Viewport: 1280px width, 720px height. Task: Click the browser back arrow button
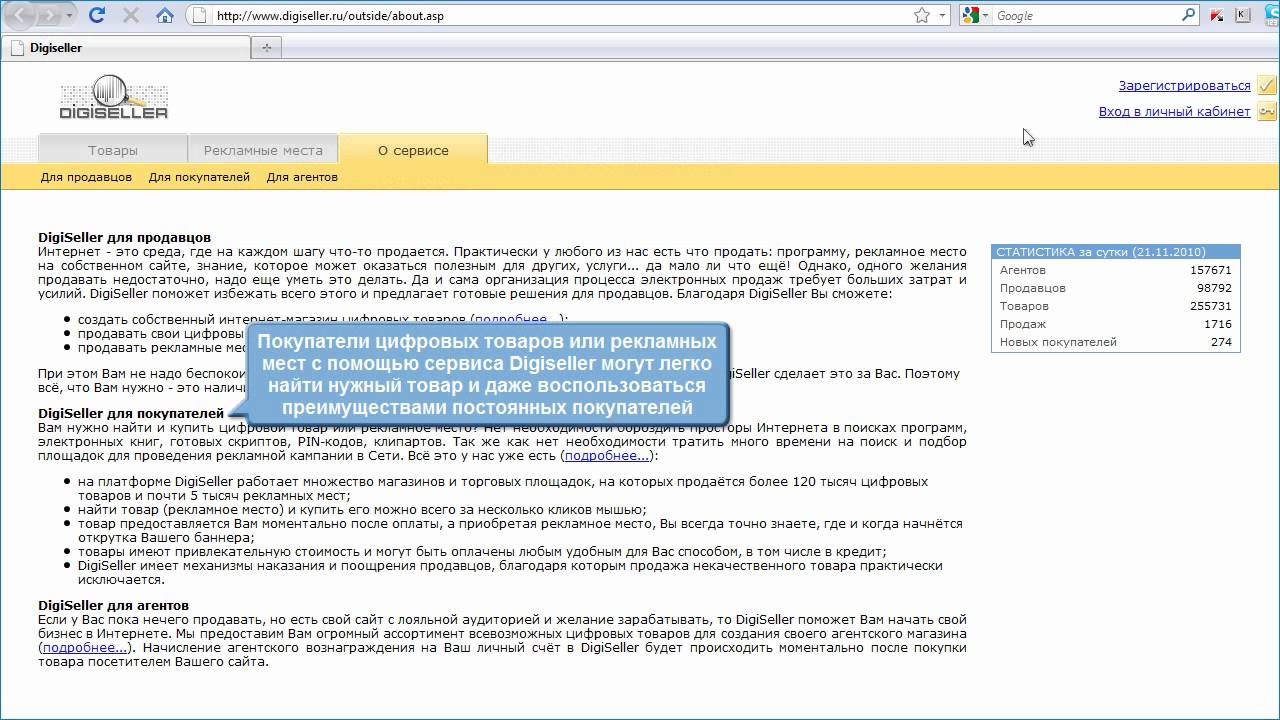pos(22,15)
